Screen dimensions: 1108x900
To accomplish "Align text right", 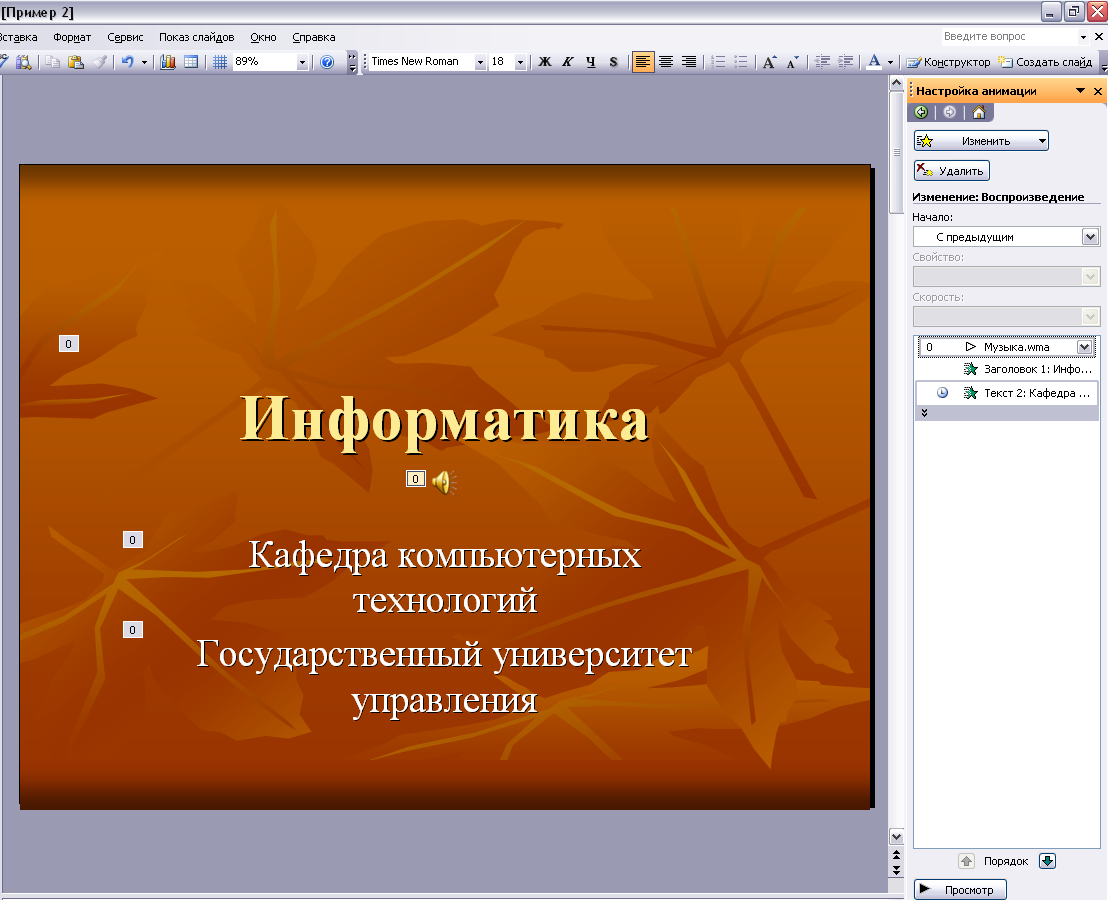I will (x=688, y=62).
